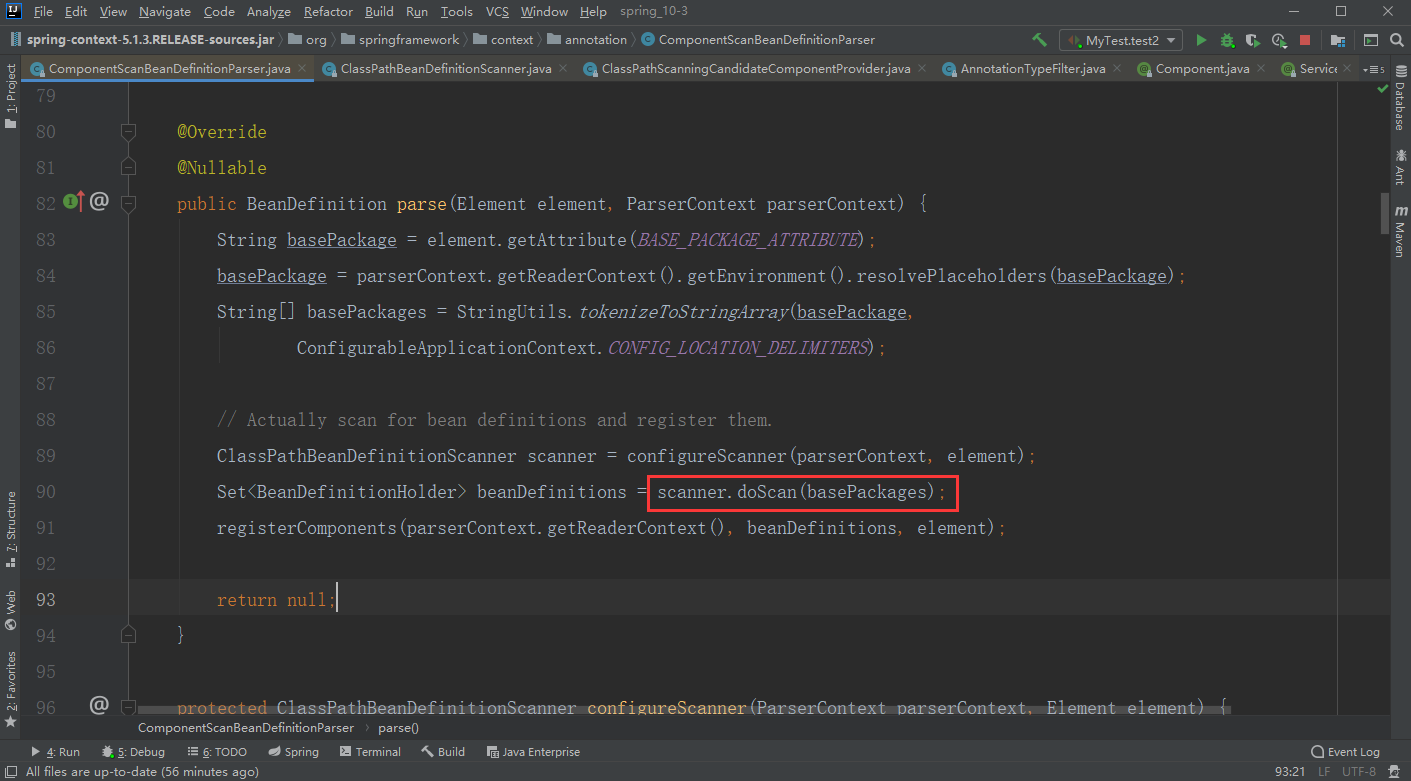The height and width of the screenshot is (781, 1411).
Task: Open the Ant tool window
Action: pos(1400,169)
